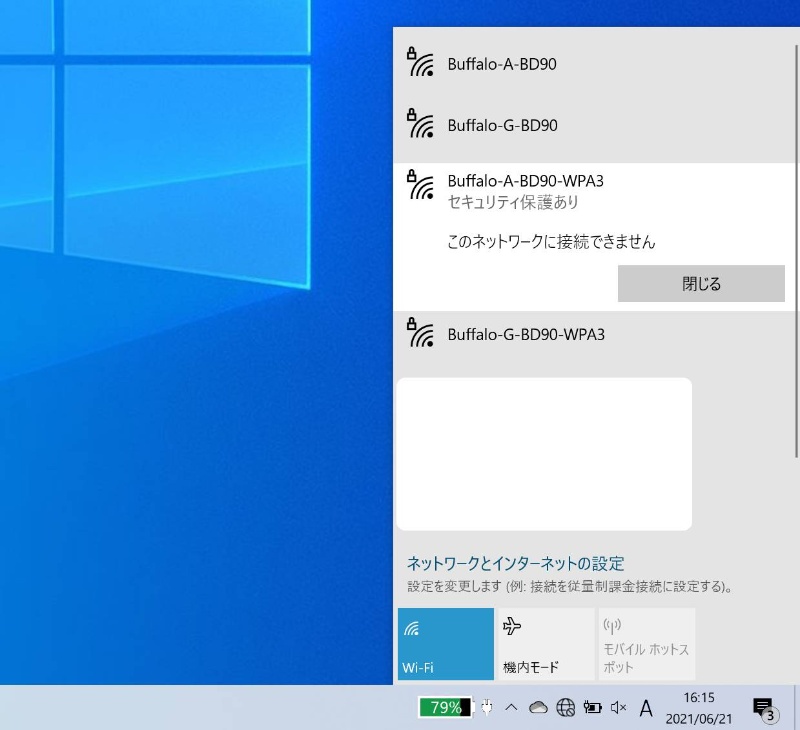Image resolution: width=800 pixels, height=730 pixels.
Task: Expand hidden tray icons with the chevron
Action: tap(509, 707)
